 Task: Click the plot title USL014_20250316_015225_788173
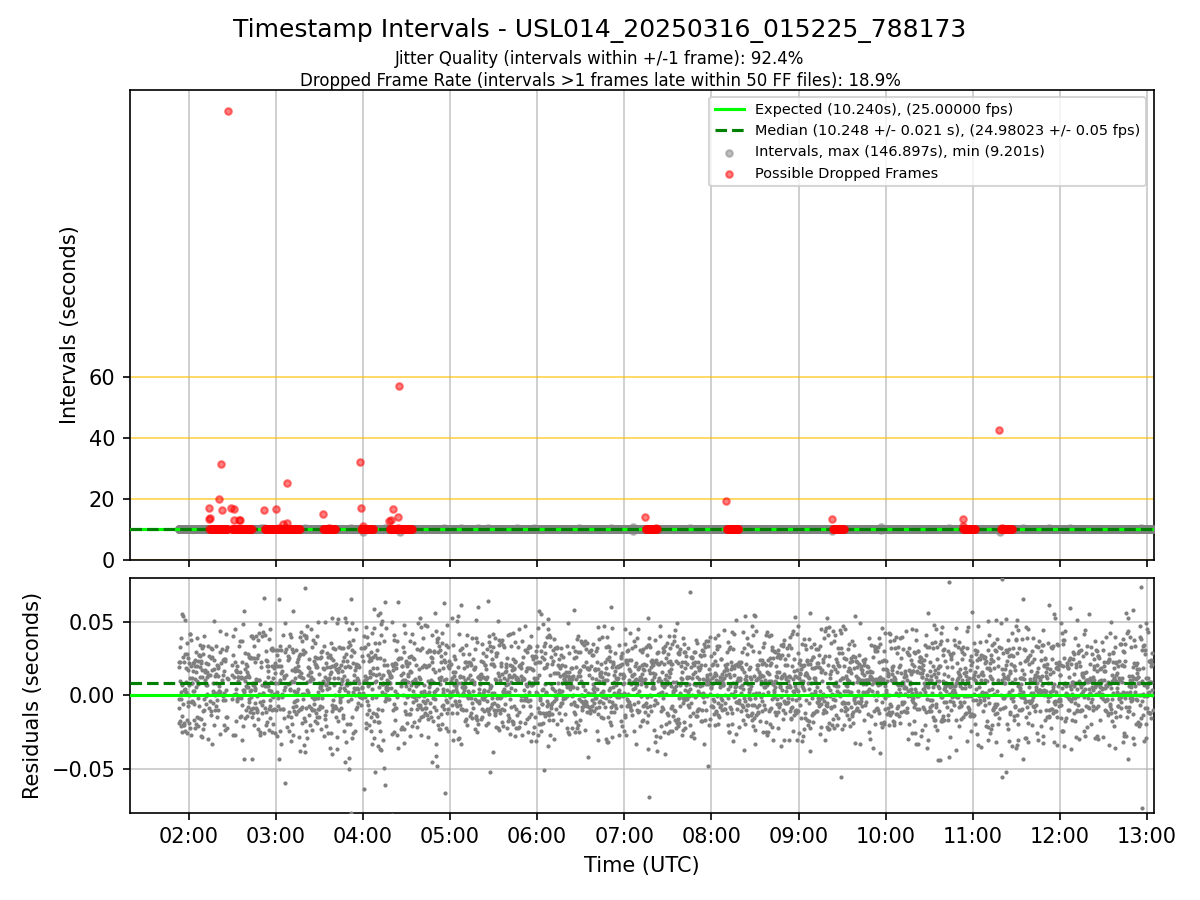[599, 29]
